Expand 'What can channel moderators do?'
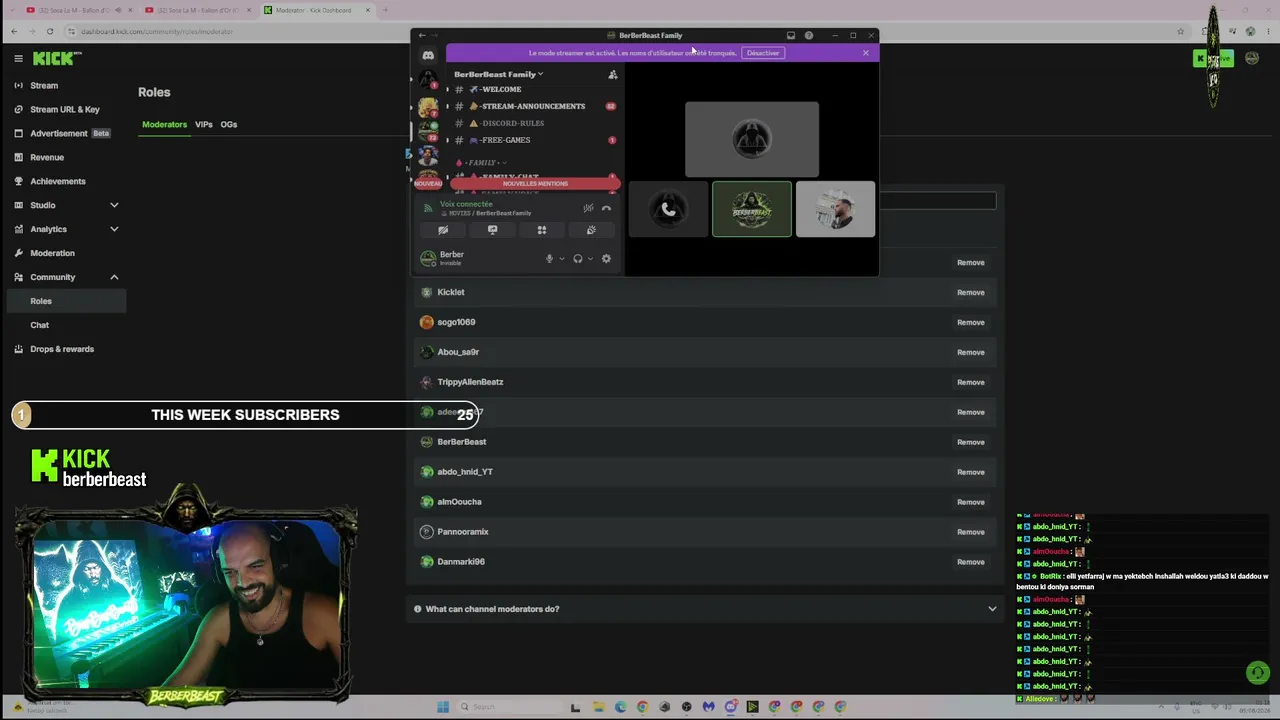 pos(704,609)
